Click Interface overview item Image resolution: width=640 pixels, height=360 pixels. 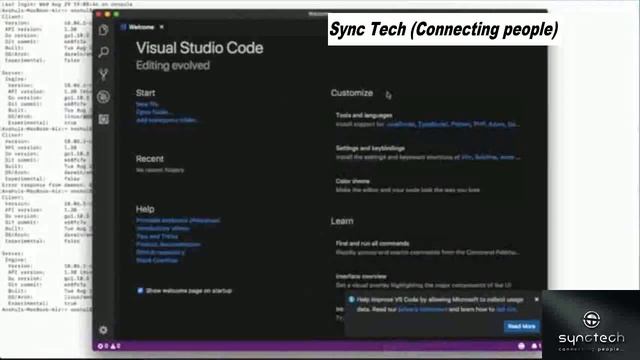(361, 276)
